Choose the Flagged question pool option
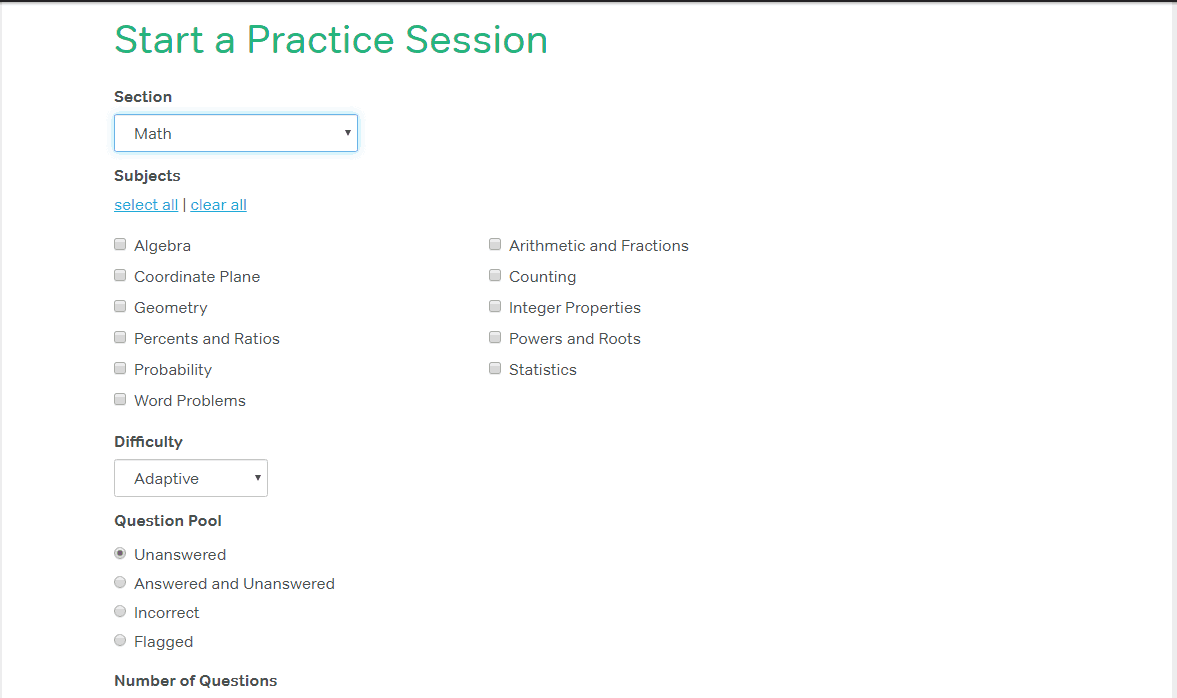Viewport: 1177px width, 698px height. [x=120, y=640]
